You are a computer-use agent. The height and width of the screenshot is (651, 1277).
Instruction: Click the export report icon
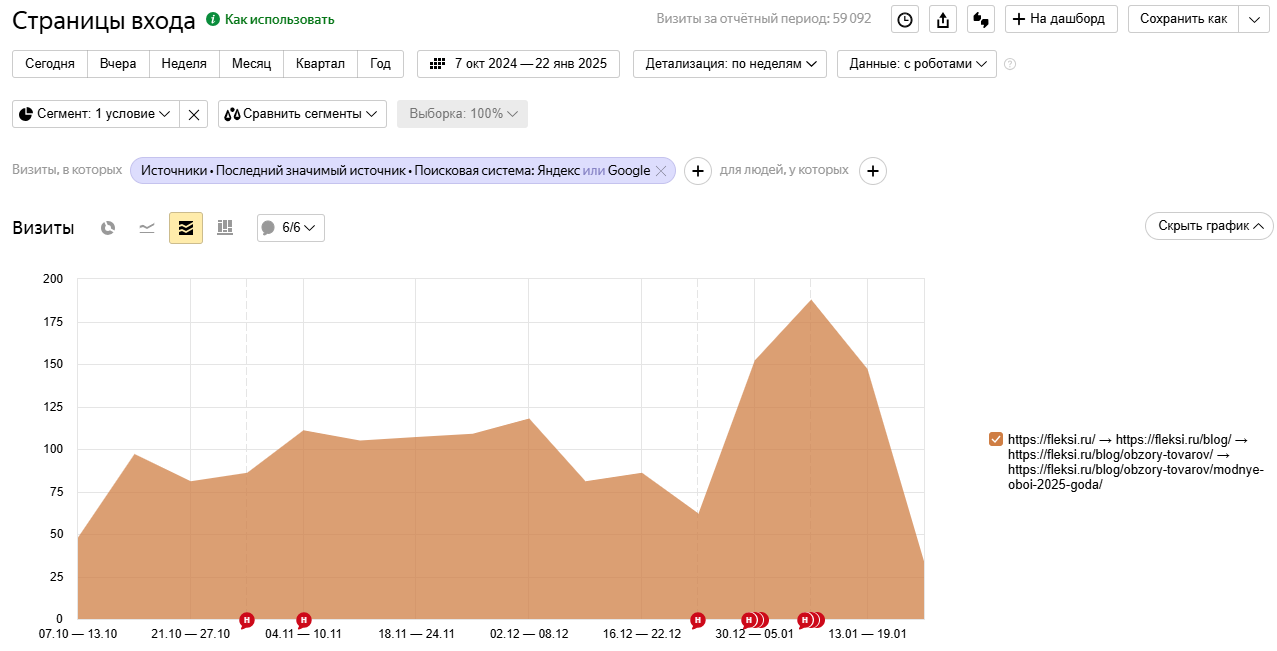click(942, 19)
